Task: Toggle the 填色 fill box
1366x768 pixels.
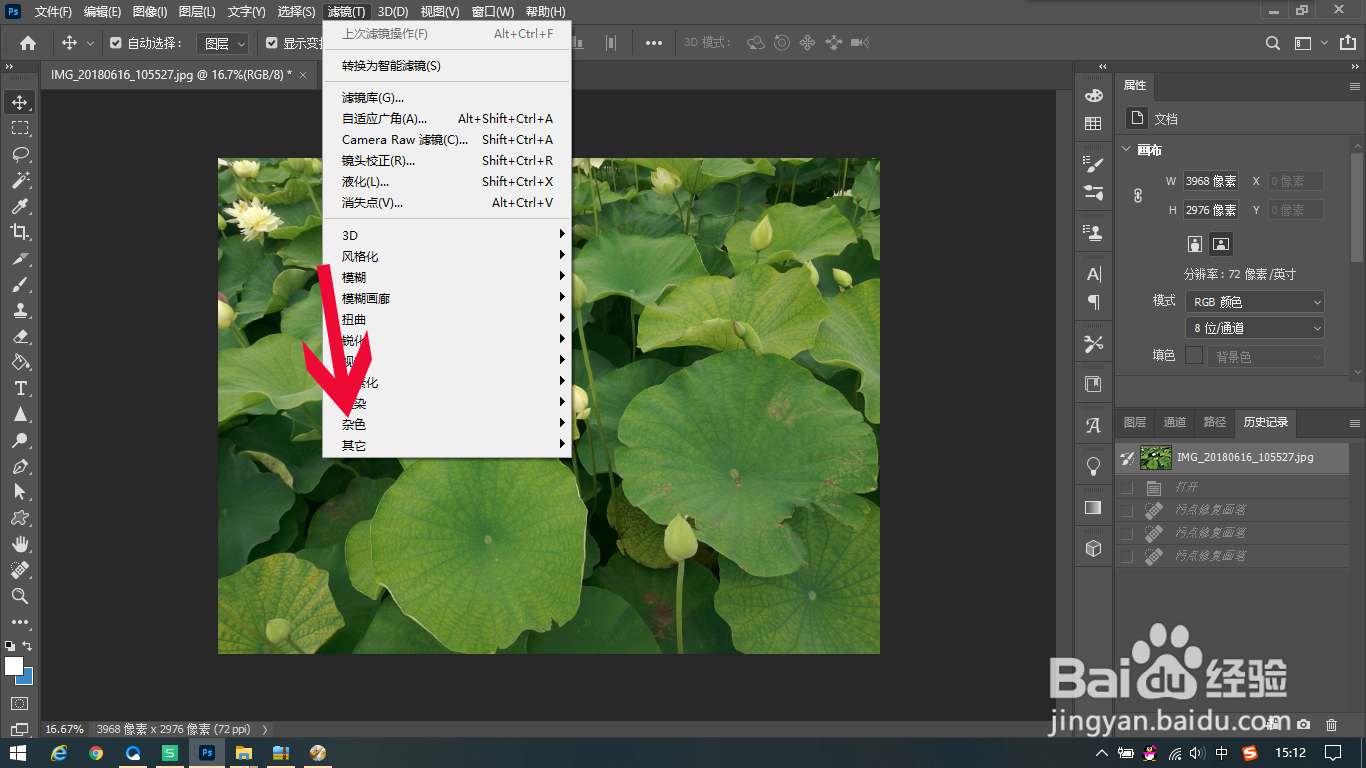Action: pyautogui.click(x=1194, y=355)
